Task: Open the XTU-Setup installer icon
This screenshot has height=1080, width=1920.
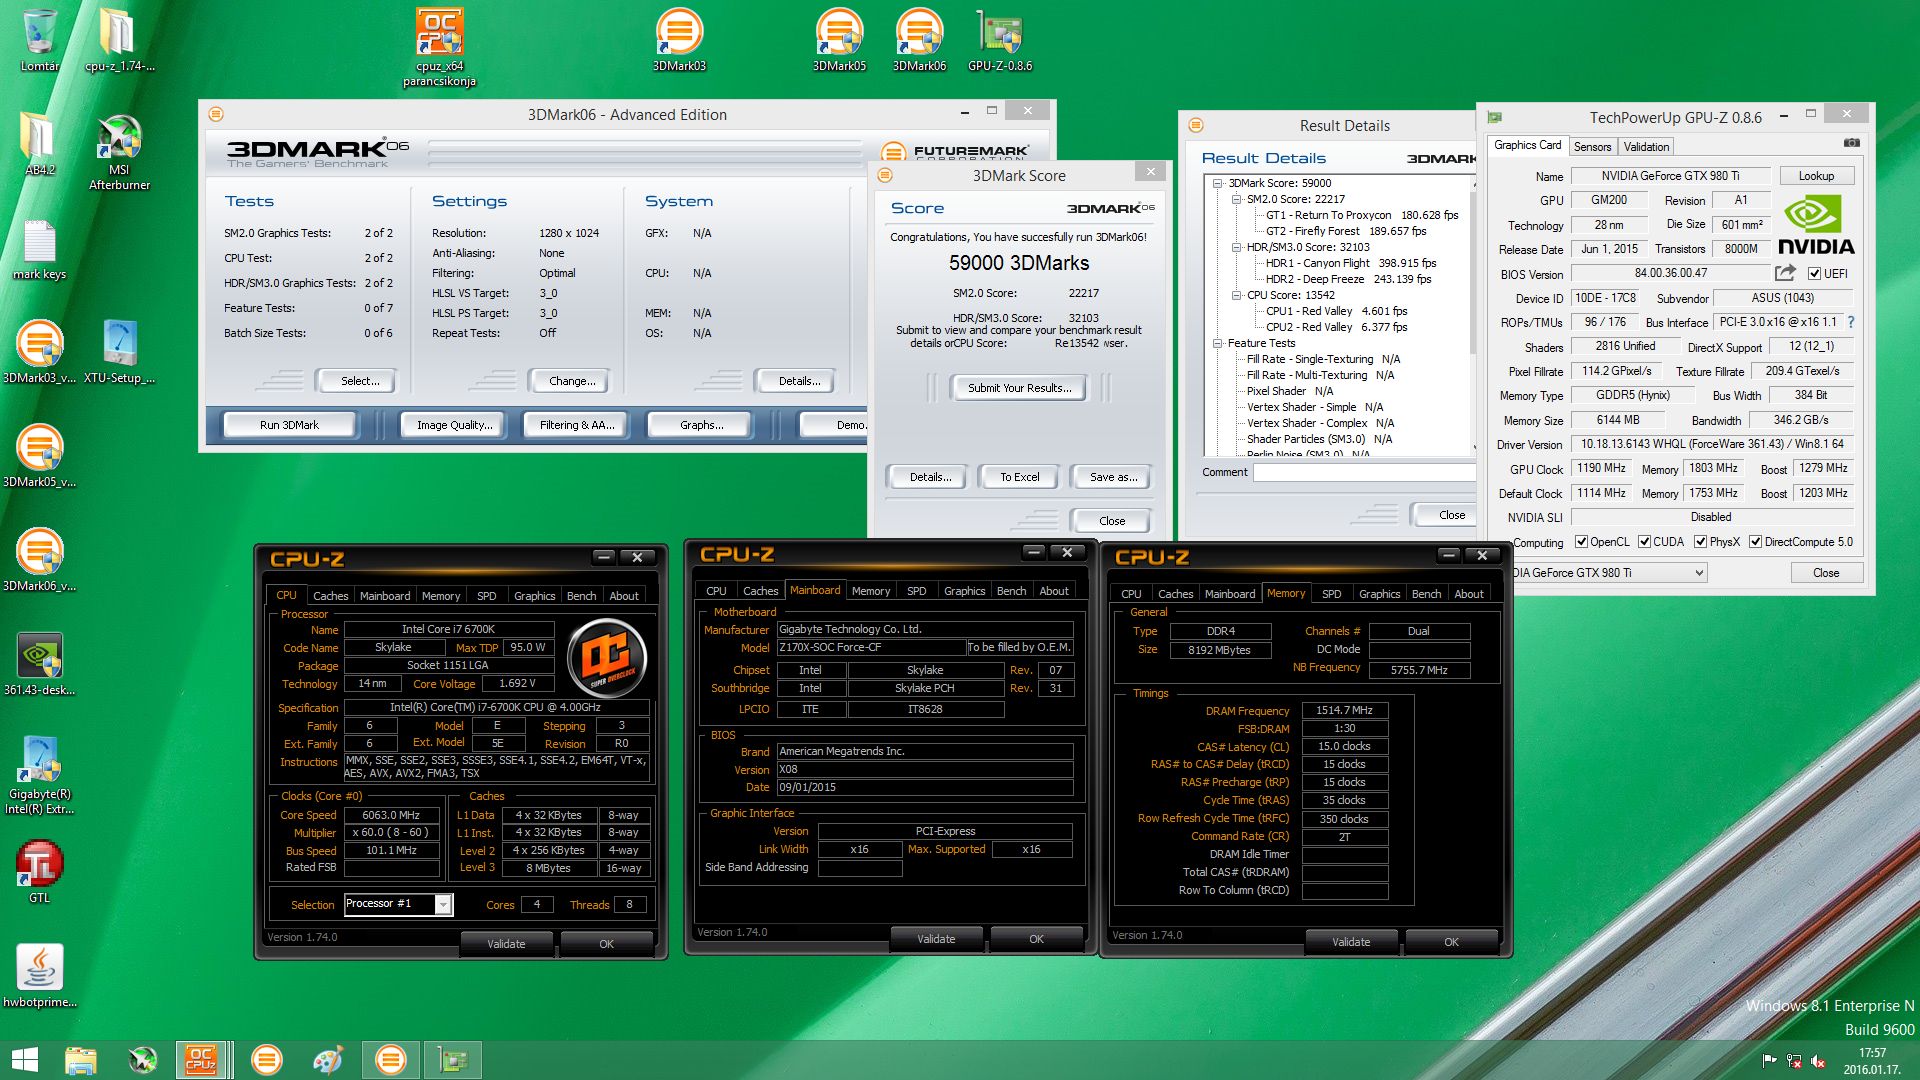Action: [119, 352]
